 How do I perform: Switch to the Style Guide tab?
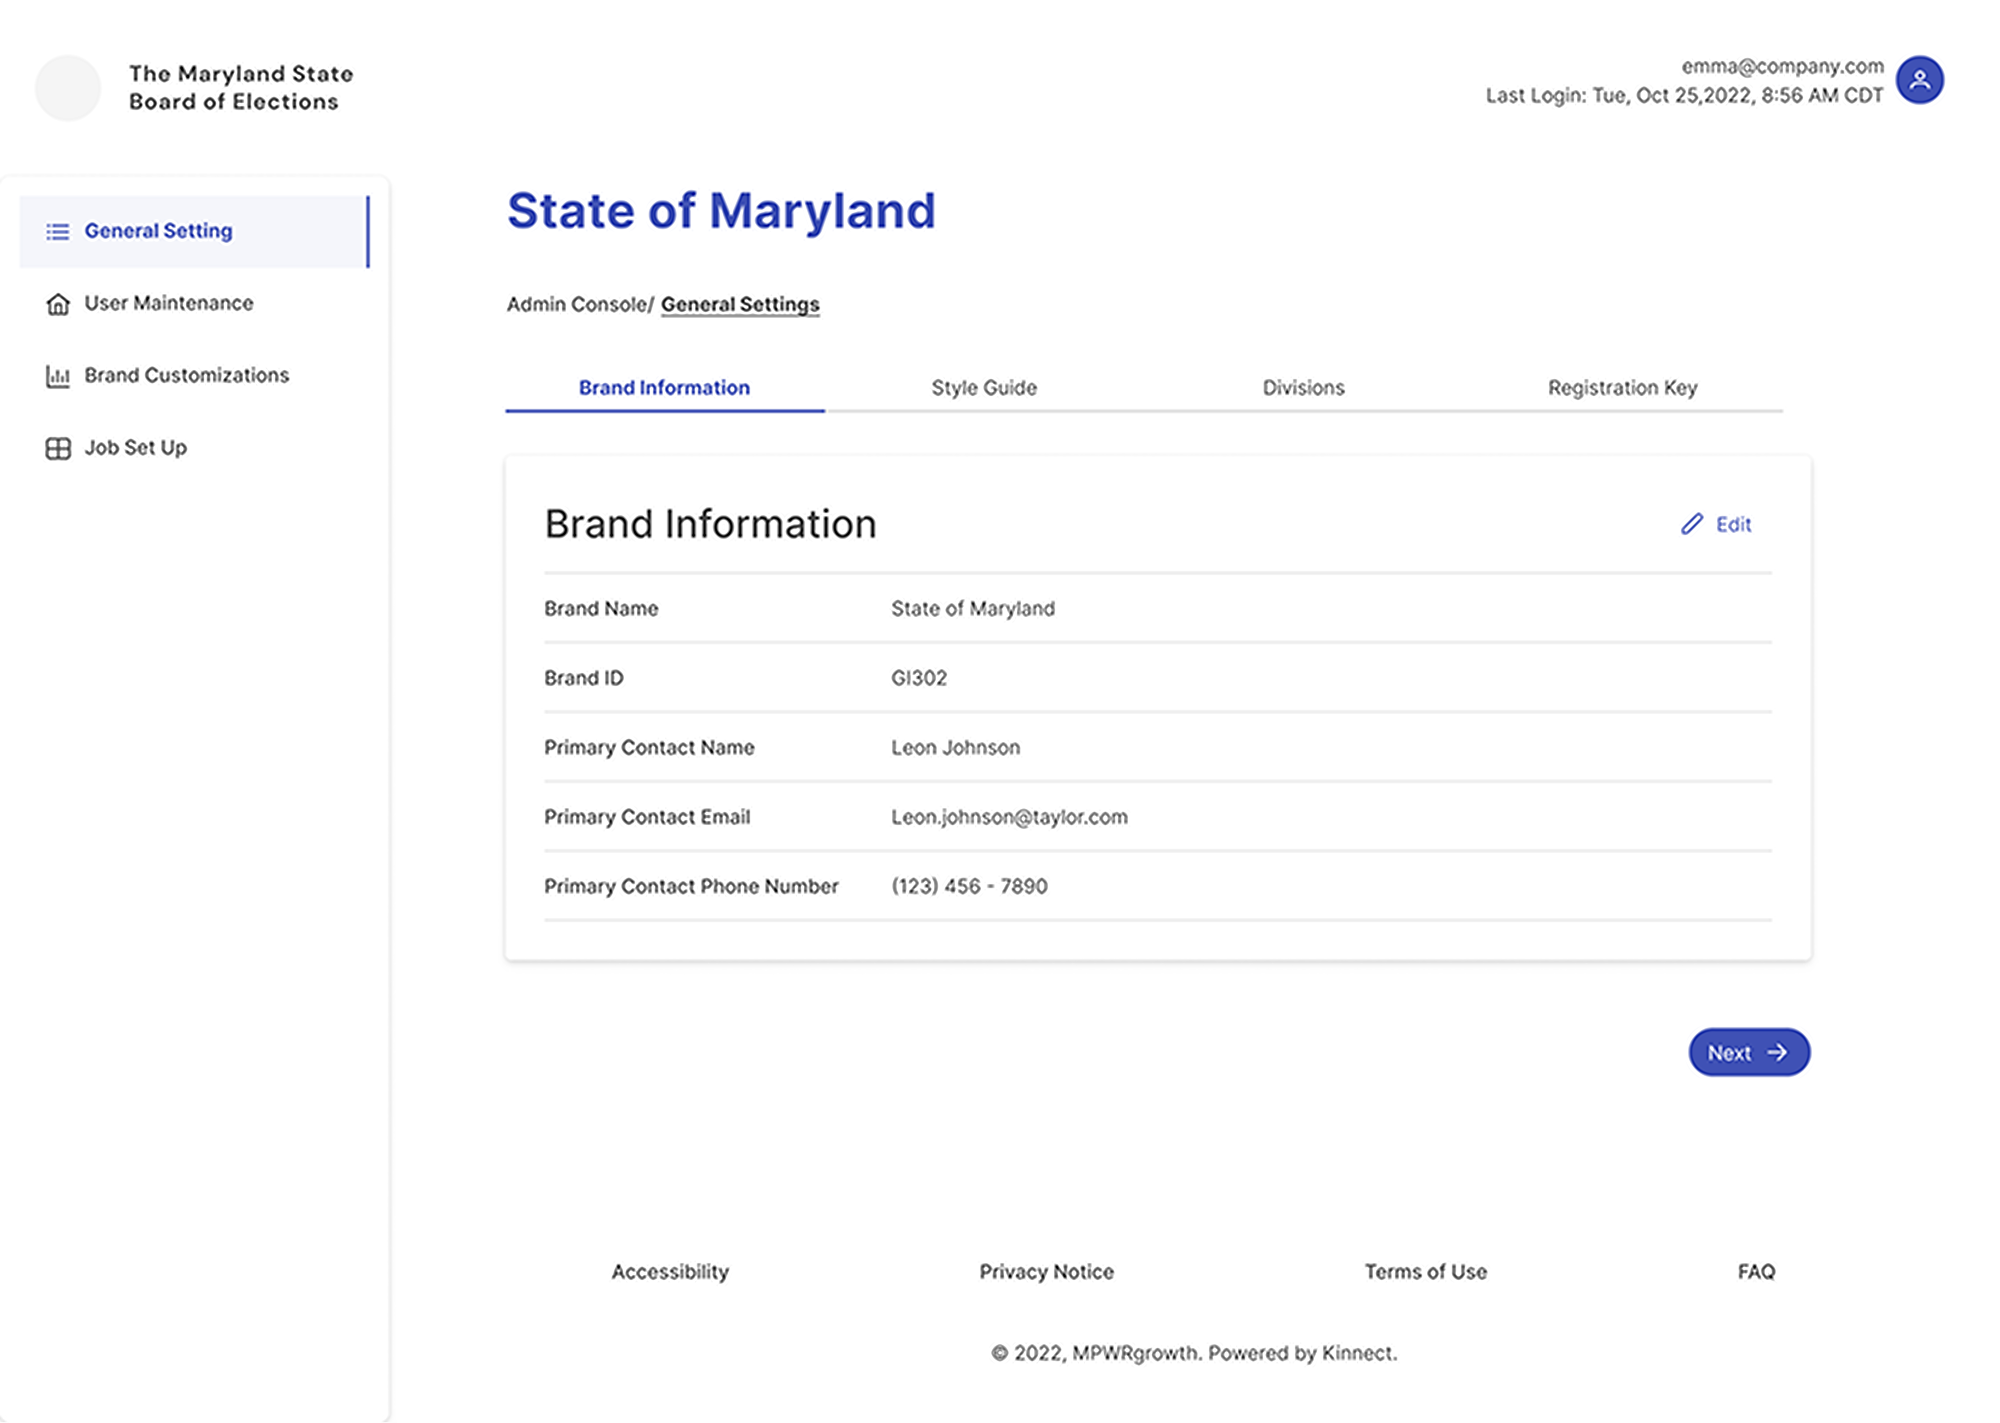[x=983, y=387]
